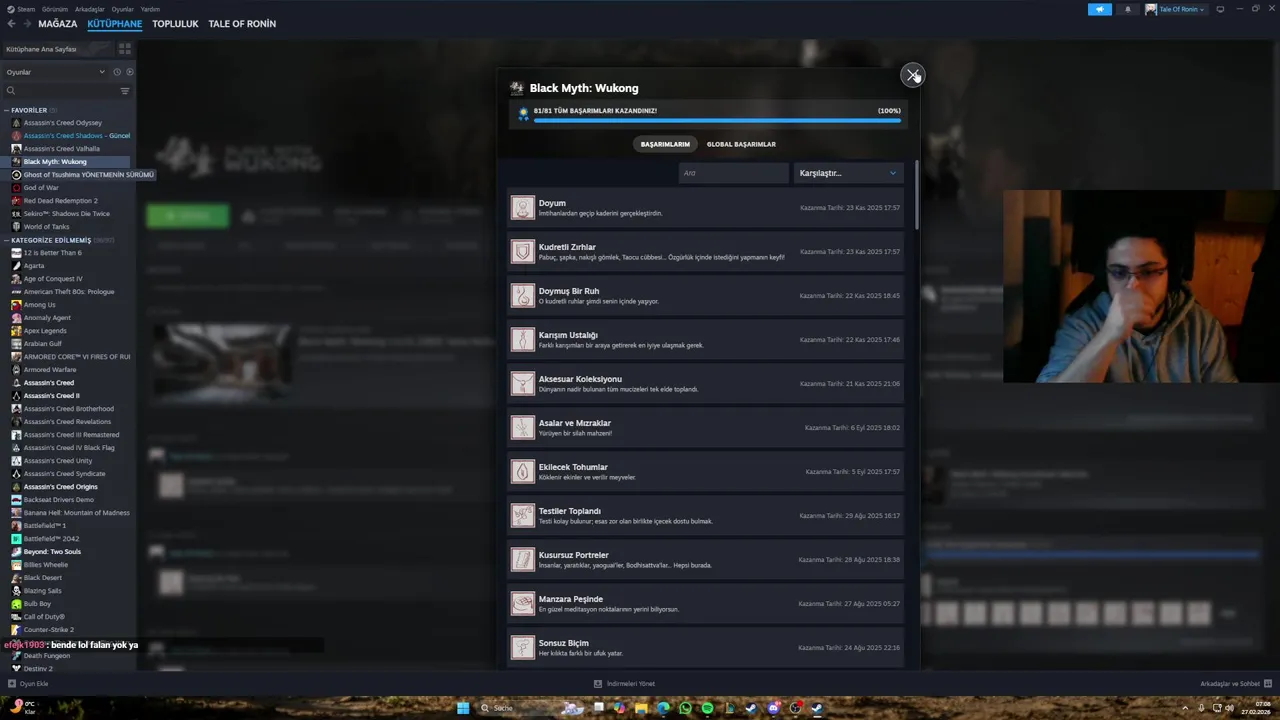
Task: Click the forward navigation arrow
Action: [x=26, y=24]
